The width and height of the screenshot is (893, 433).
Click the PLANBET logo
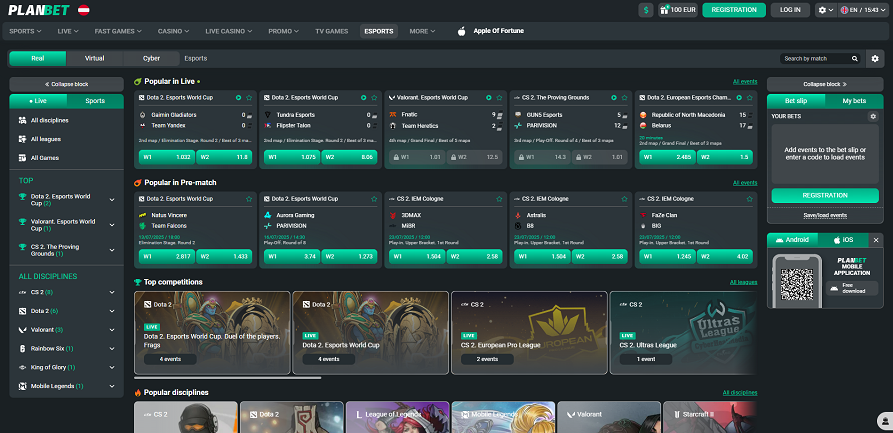(39, 10)
